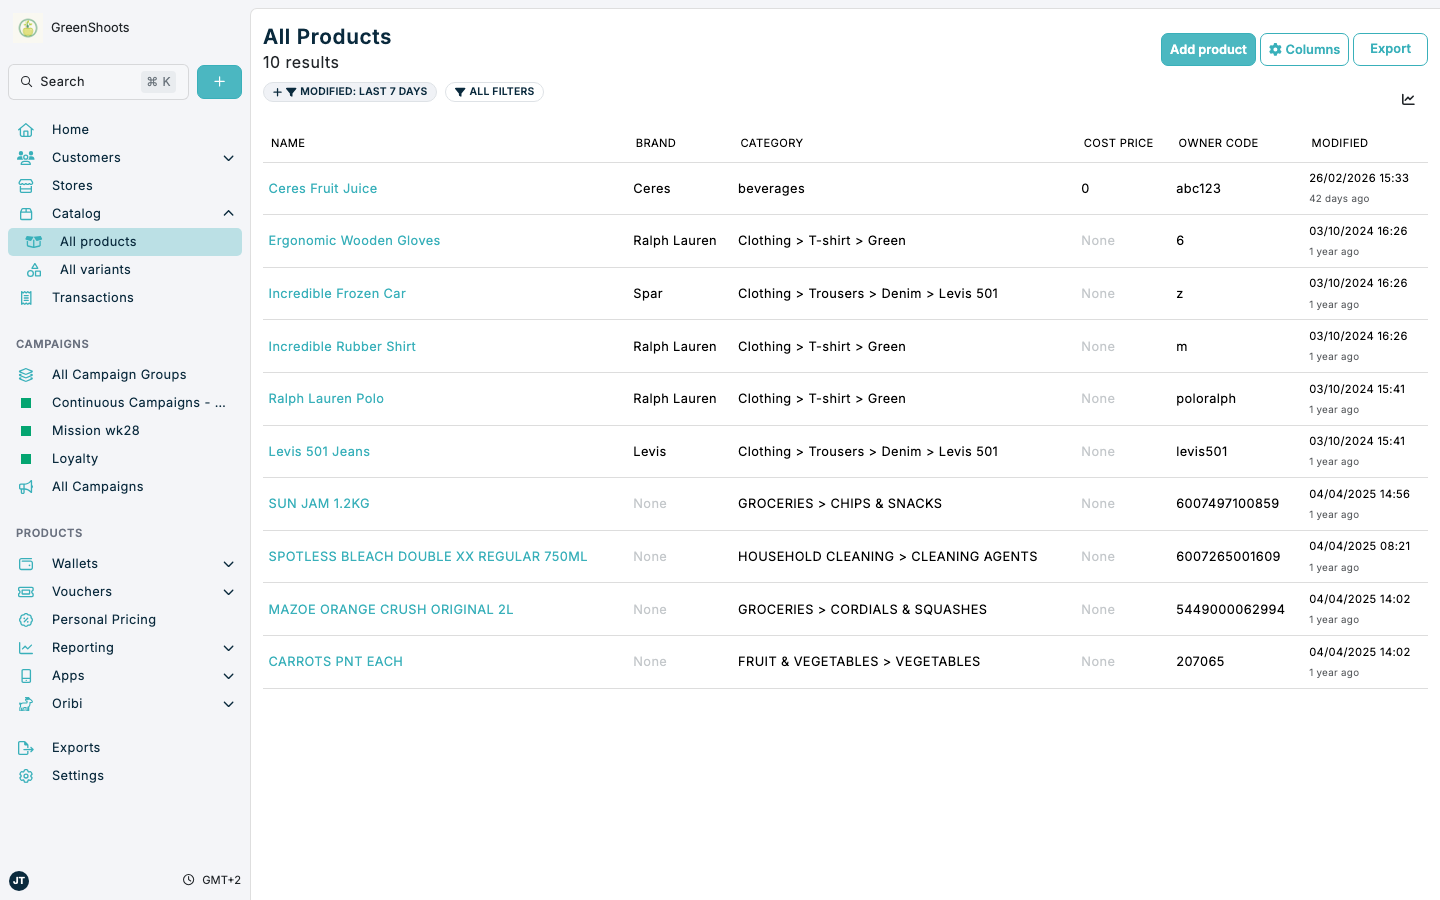The height and width of the screenshot is (900, 1440).
Task: Click the teal plus button next to search
Action: pyautogui.click(x=219, y=81)
